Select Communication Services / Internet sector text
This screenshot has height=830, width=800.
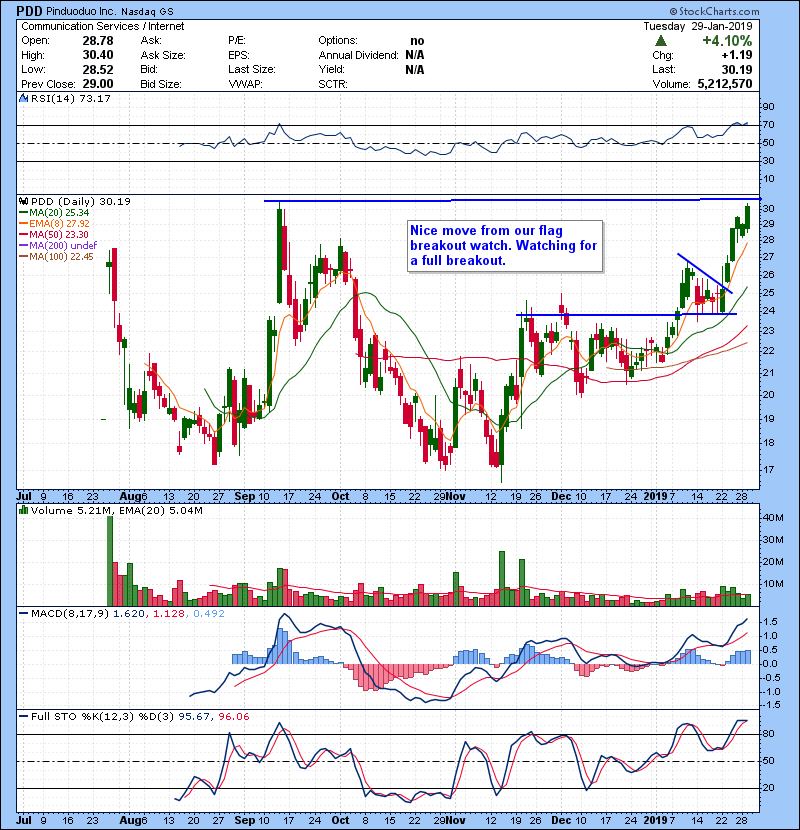(103, 26)
